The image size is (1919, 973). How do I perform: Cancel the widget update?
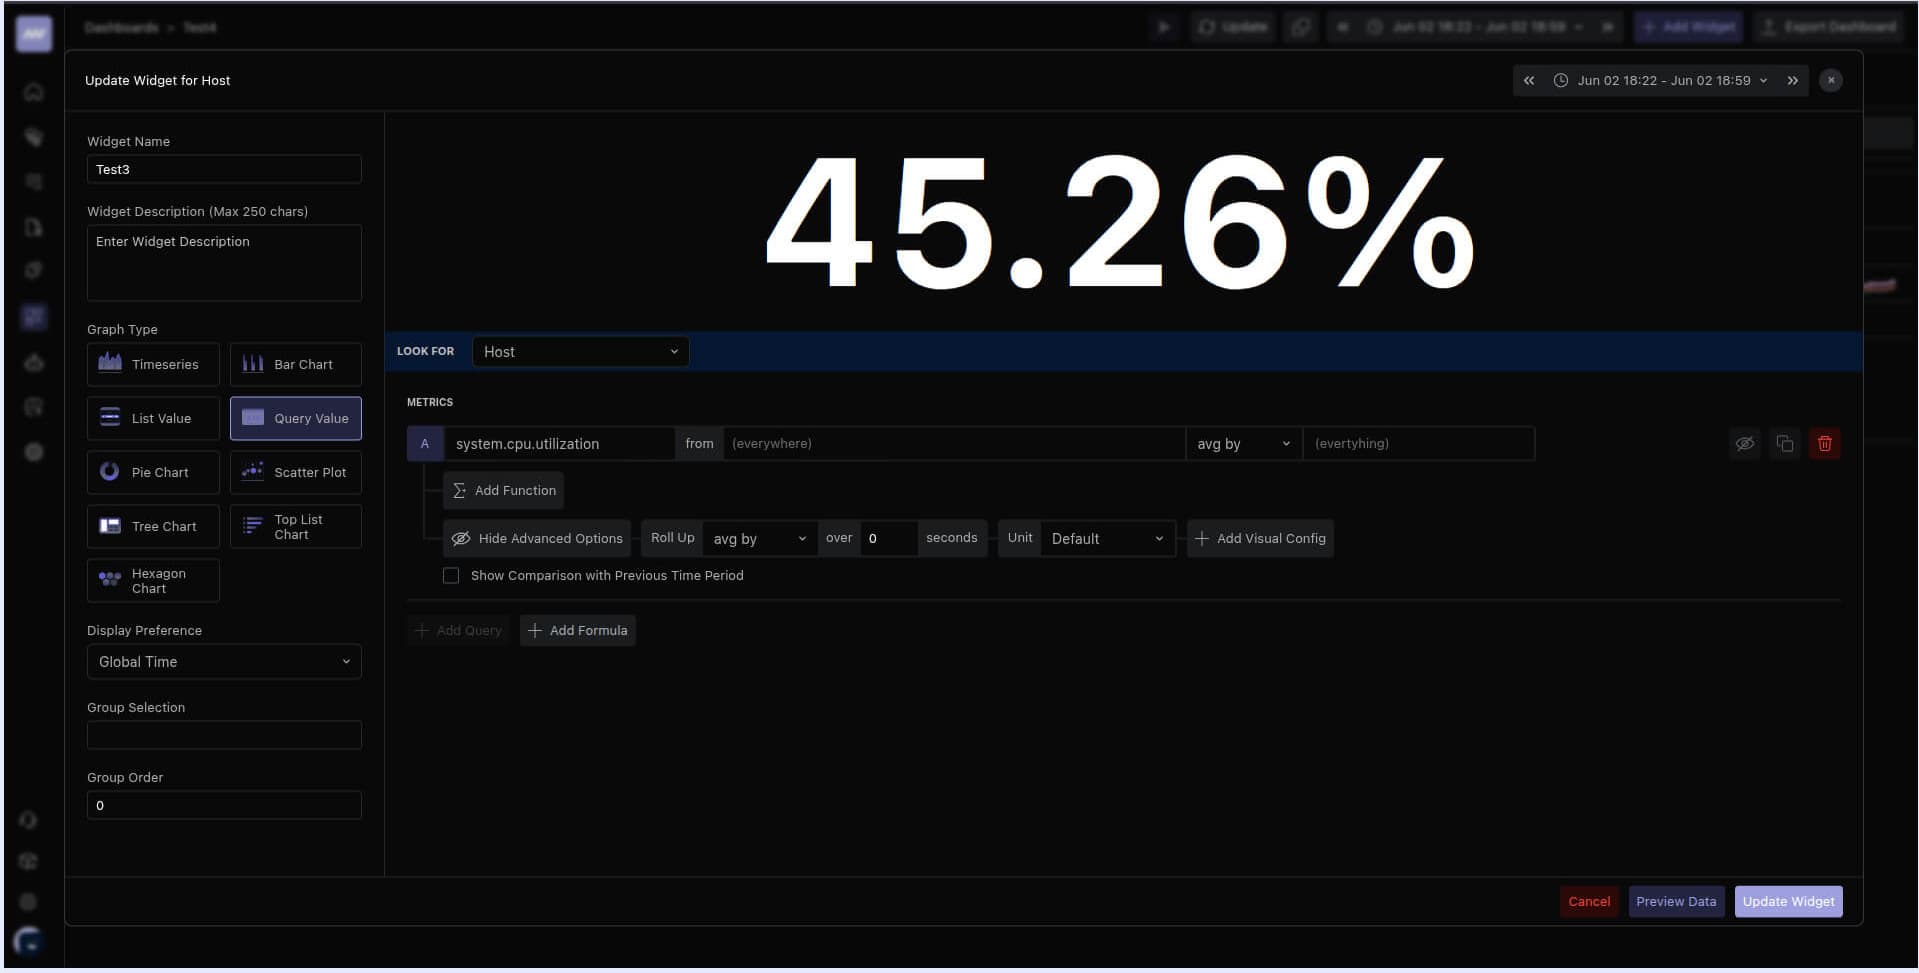(1589, 901)
